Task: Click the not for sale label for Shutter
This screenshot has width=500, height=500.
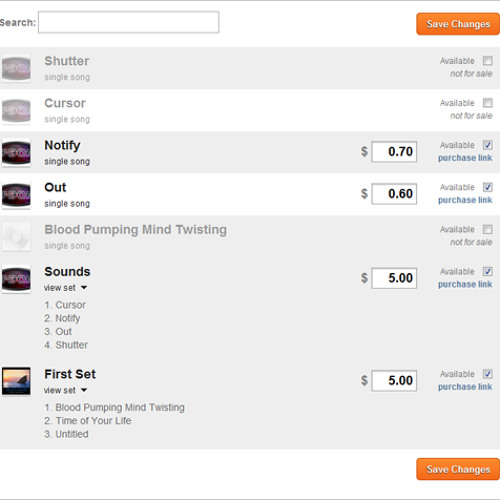Action: [x=471, y=74]
